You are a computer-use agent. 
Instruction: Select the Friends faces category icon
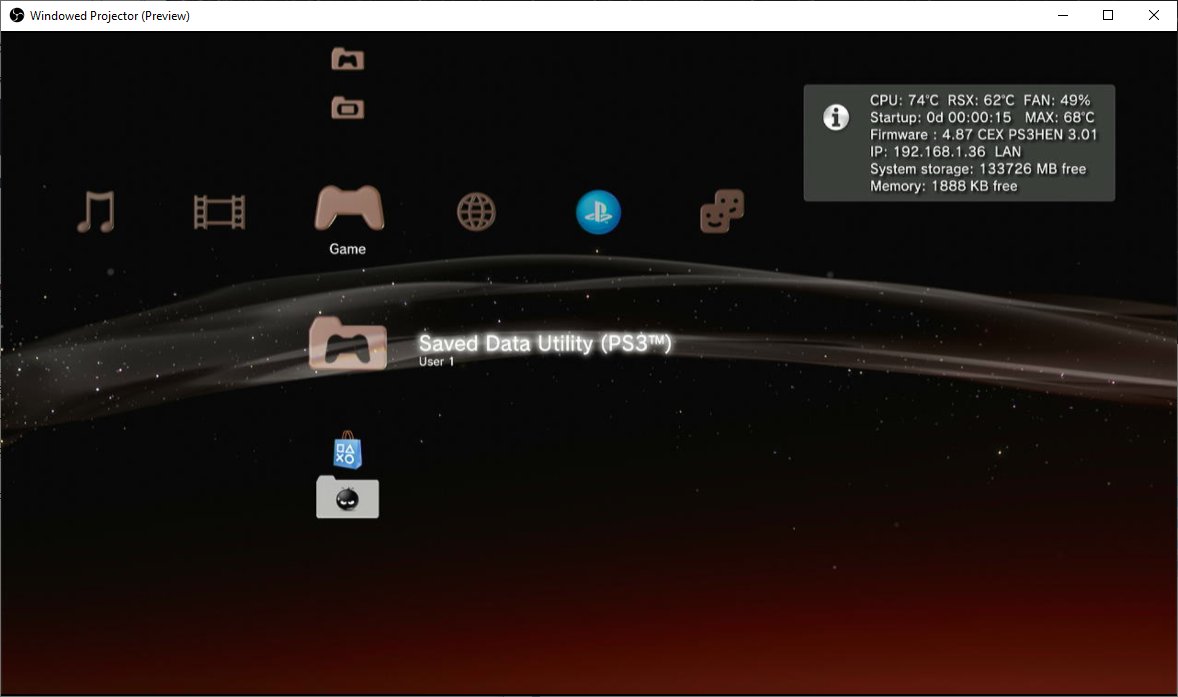point(722,211)
